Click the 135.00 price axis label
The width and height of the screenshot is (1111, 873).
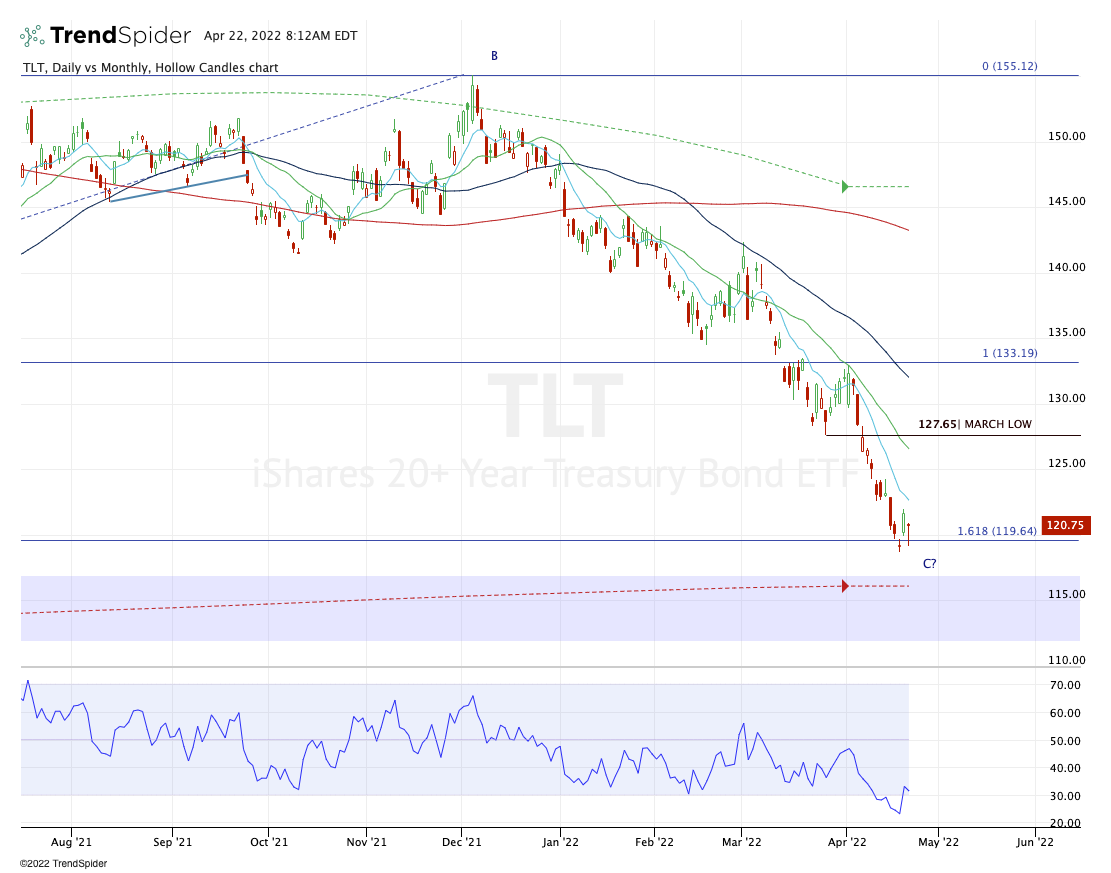coord(1066,332)
